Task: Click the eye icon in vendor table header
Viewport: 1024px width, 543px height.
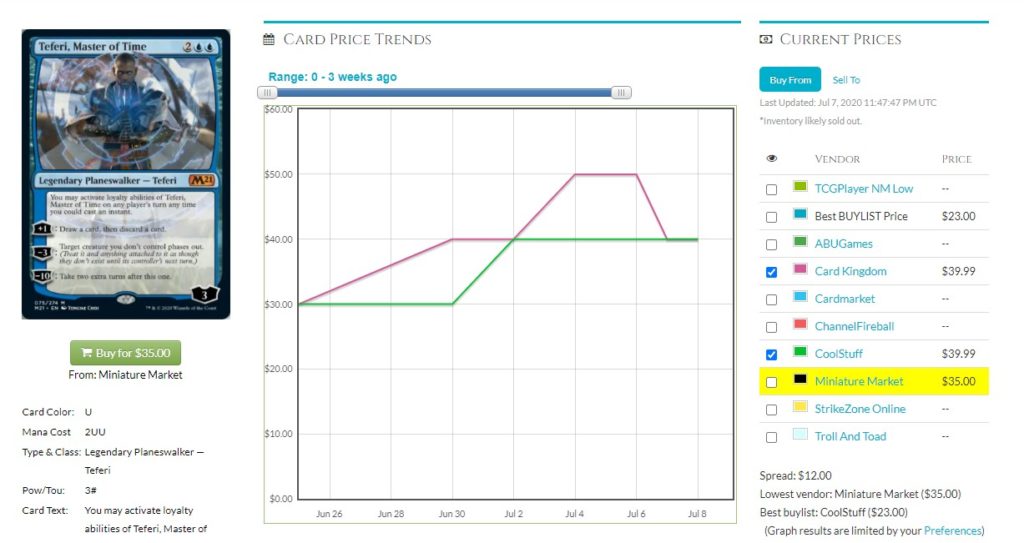Action: [x=771, y=159]
